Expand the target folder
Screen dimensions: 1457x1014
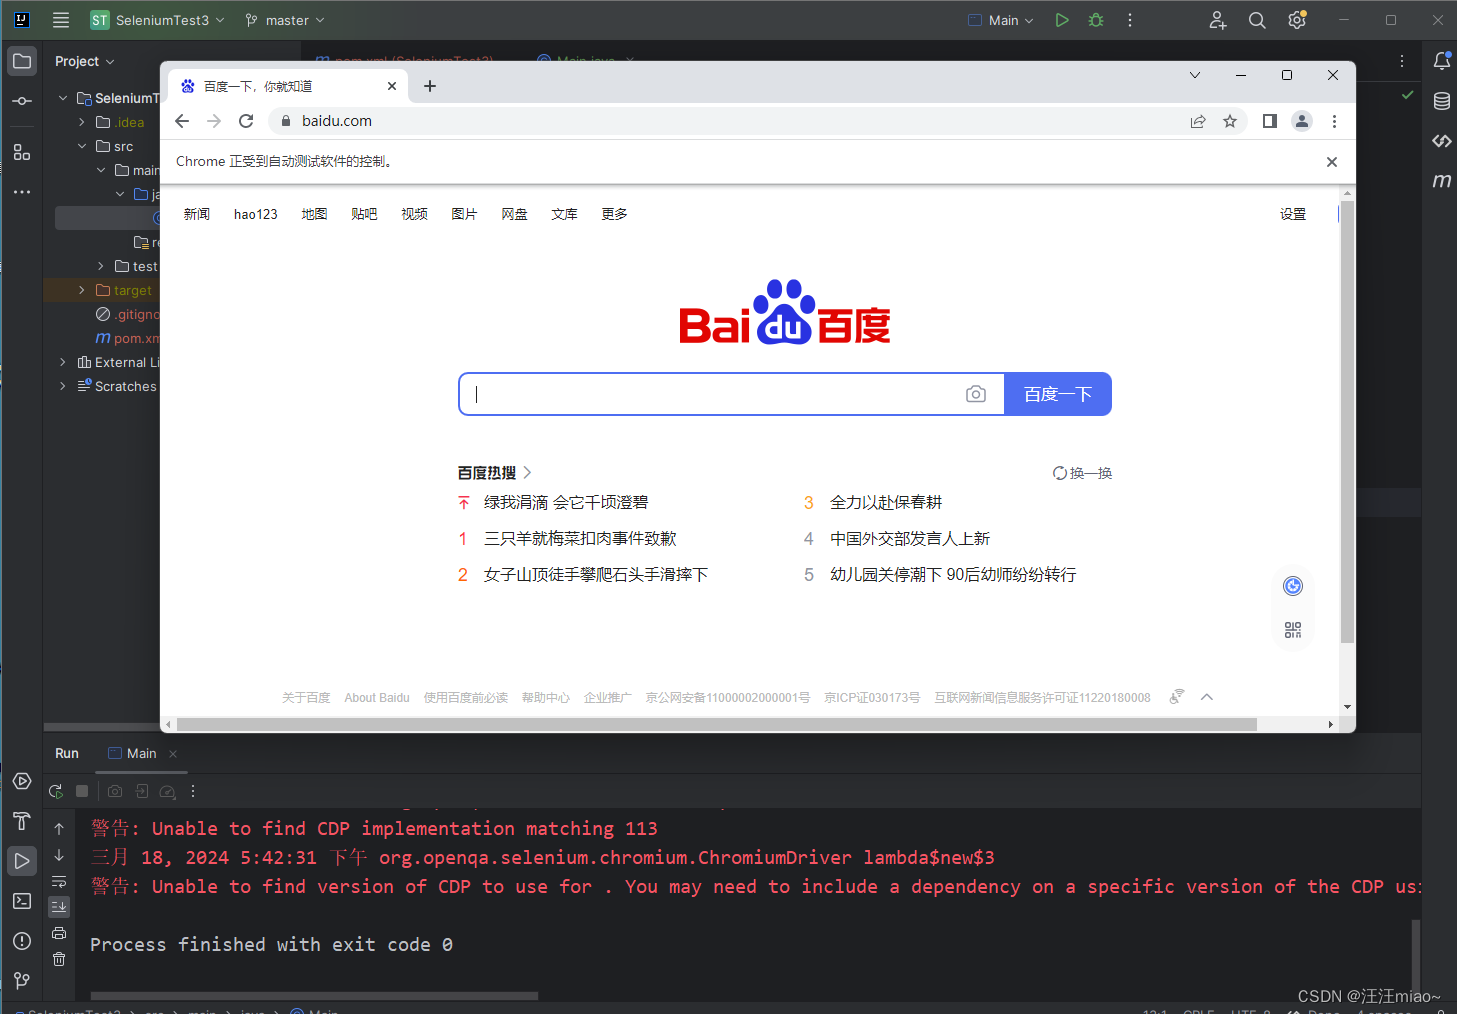(x=82, y=290)
